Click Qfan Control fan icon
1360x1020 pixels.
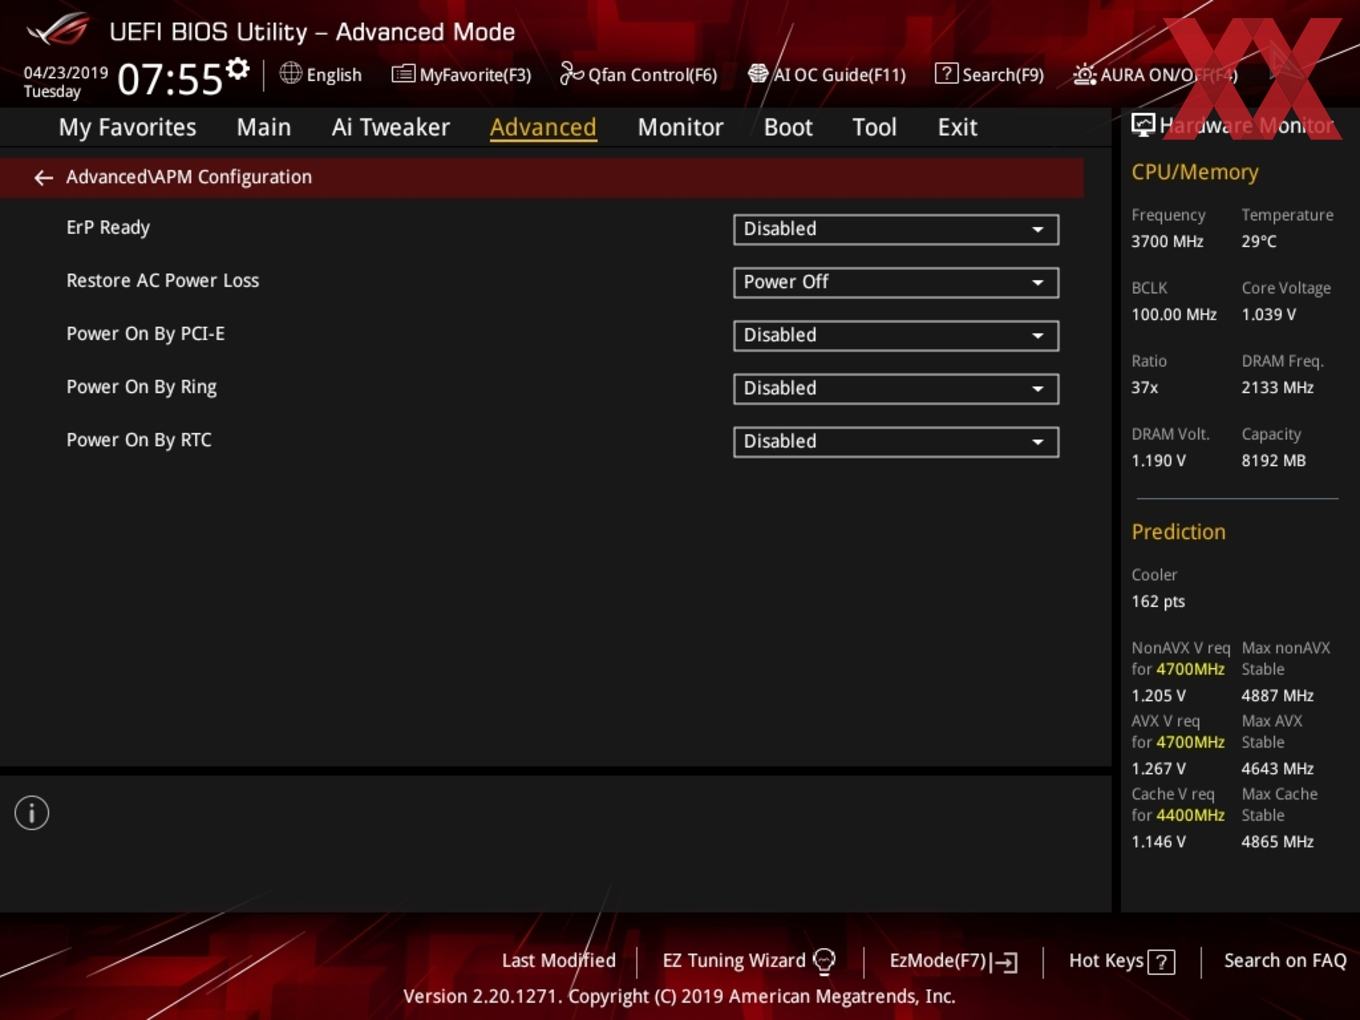coord(571,73)
